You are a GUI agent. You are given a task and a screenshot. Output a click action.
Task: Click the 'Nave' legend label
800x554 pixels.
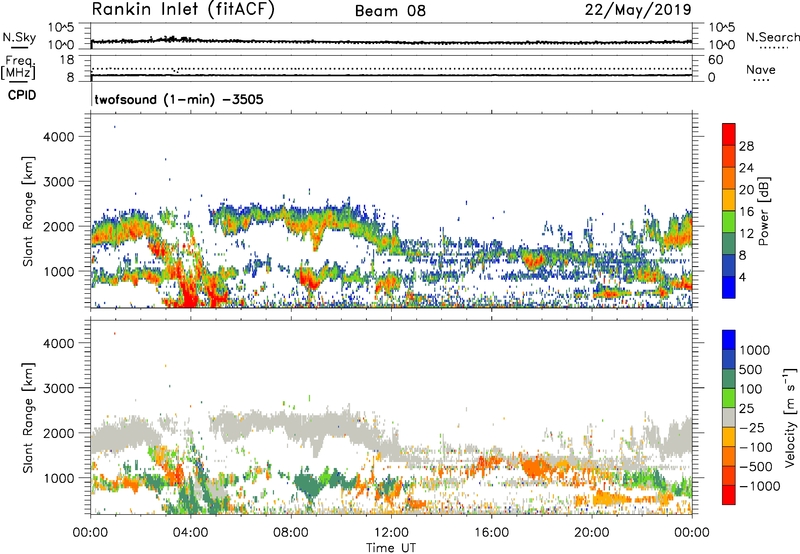click(761, 69)
